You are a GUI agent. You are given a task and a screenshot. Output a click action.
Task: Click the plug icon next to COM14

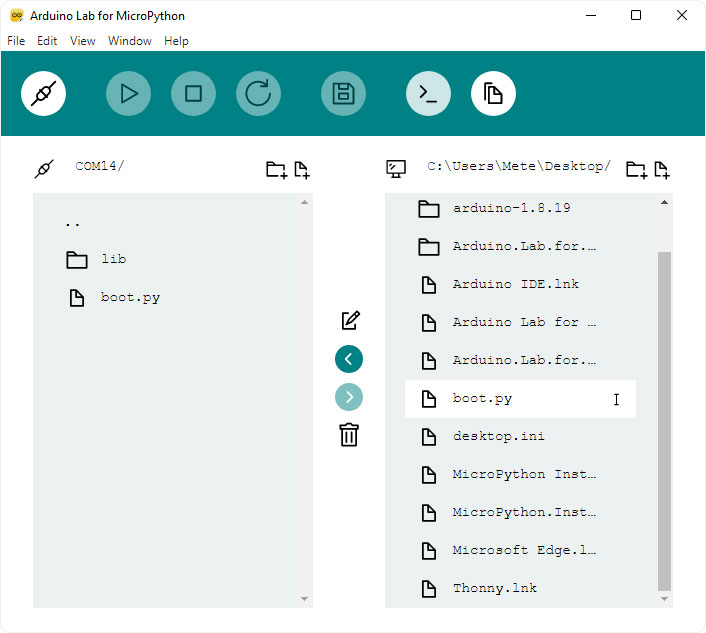click(x=44, y=169)
